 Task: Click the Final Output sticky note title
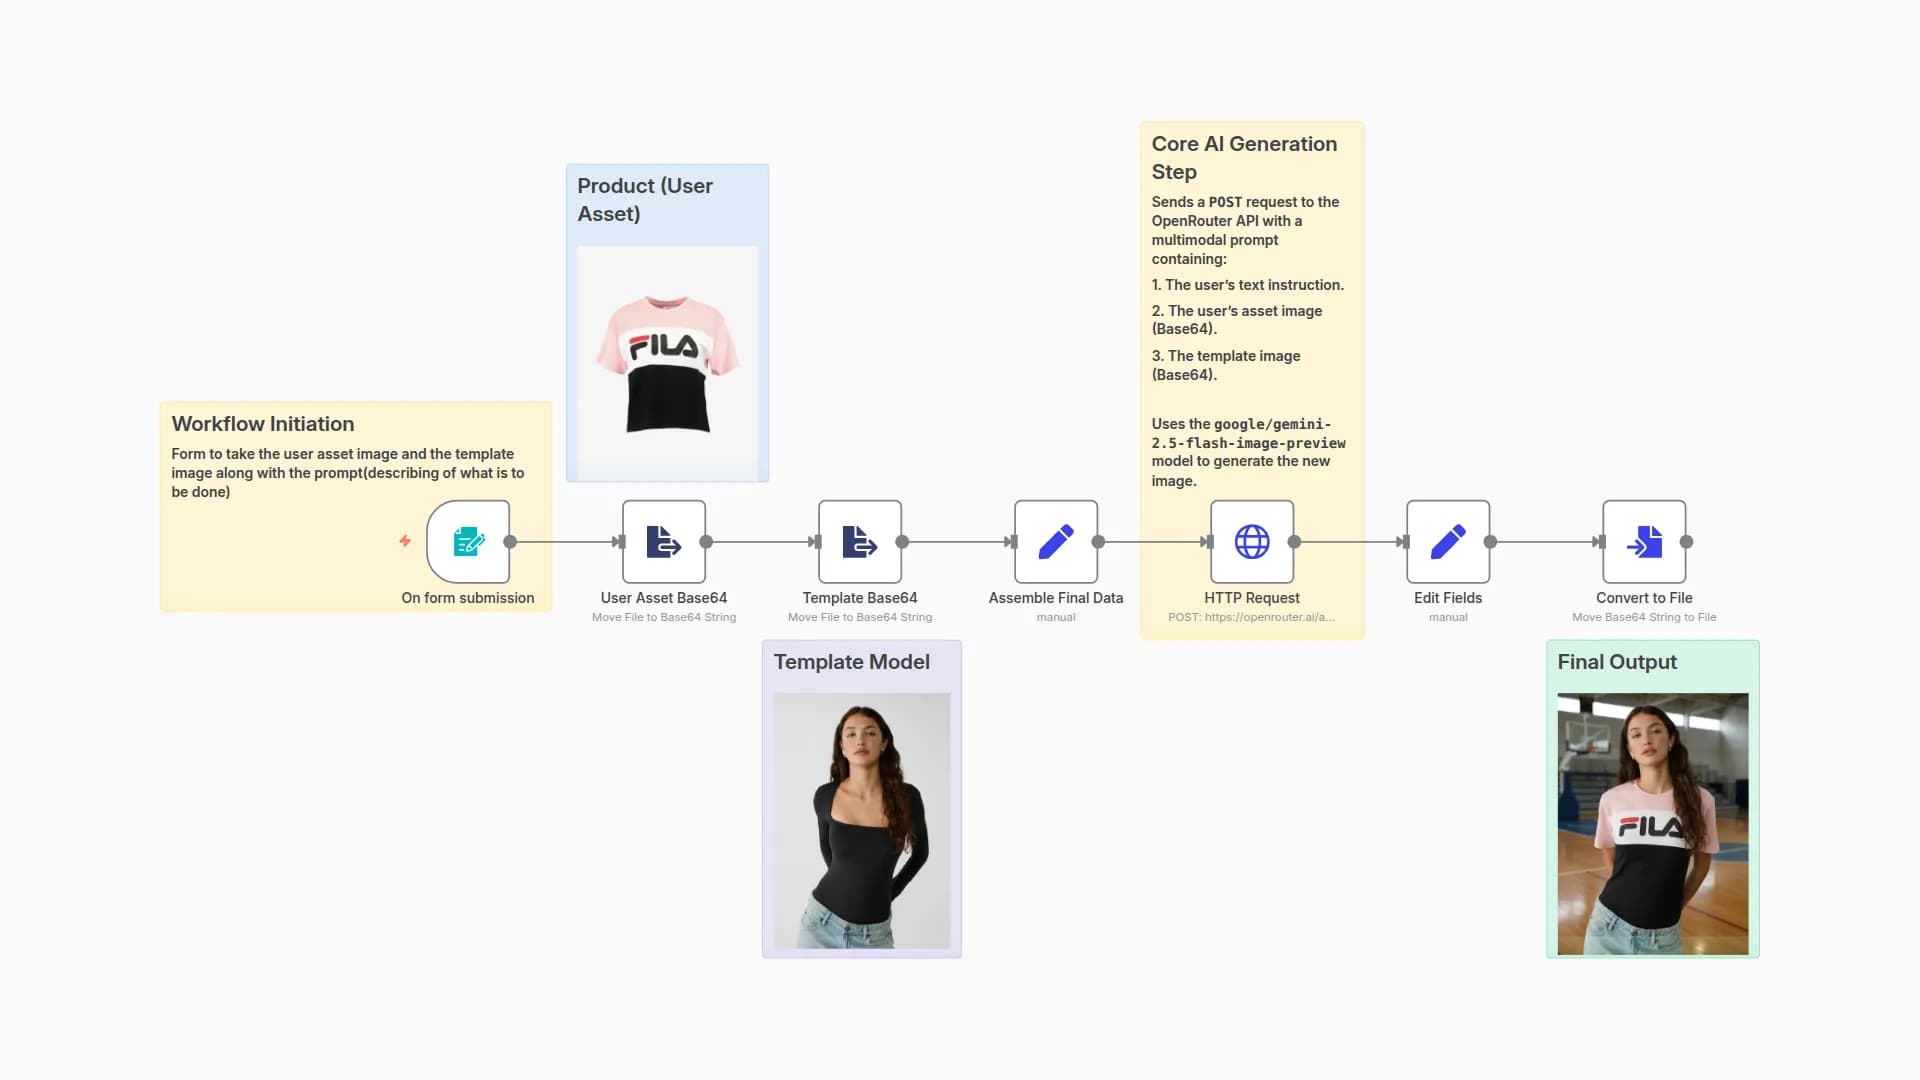pos(1616,661)
